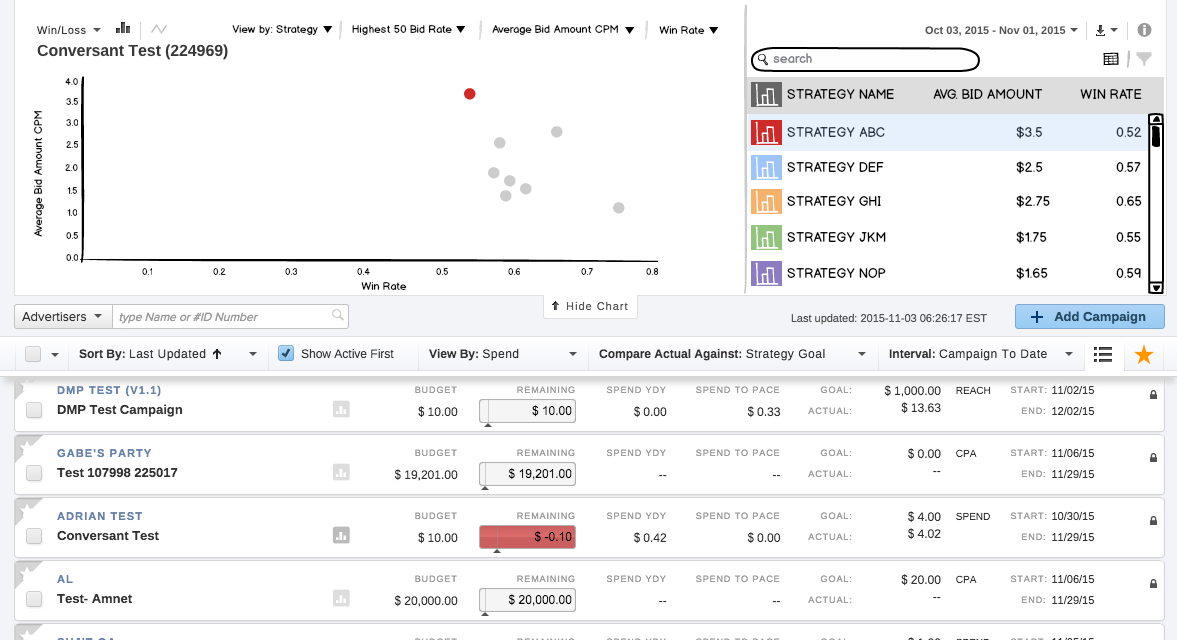1177x640 pixels.
Task: Click the red point on scatter chart
Action: (x=469, y=94)
